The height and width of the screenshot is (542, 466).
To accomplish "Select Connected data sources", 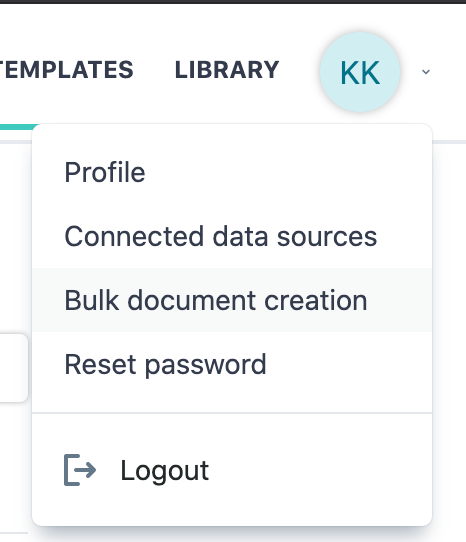I will point(232,236).
